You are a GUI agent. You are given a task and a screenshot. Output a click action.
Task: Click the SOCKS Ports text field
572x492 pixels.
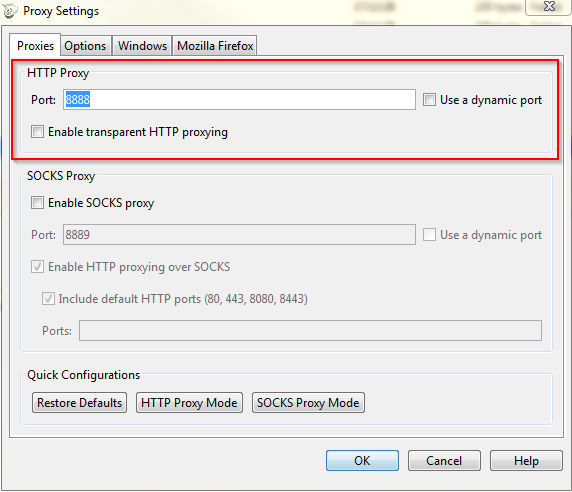310,330
